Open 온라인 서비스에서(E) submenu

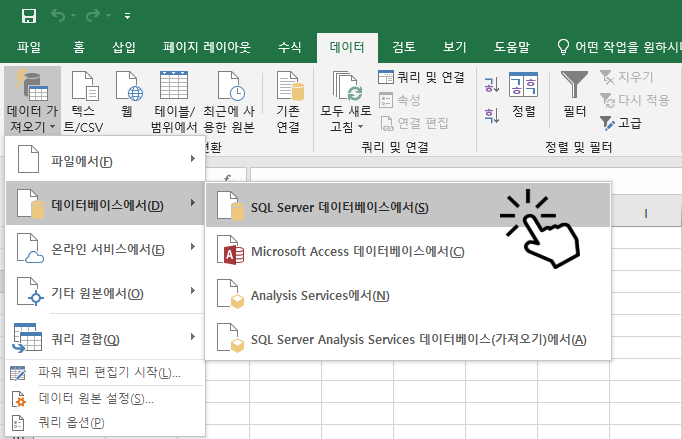[105, 248]
